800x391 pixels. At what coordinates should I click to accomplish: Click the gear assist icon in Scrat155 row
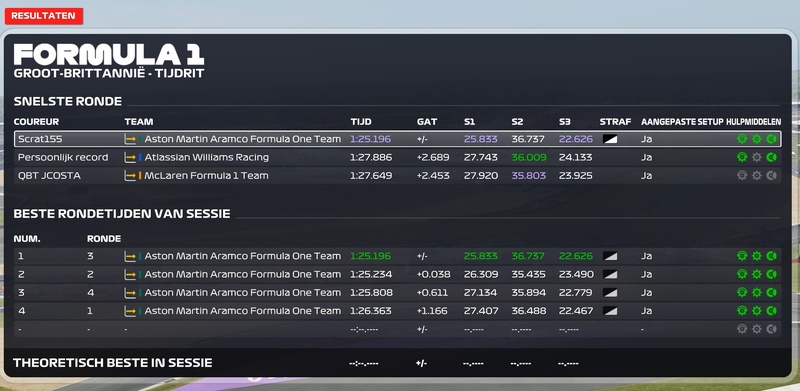pyautogui.click(x=757, y=139)
